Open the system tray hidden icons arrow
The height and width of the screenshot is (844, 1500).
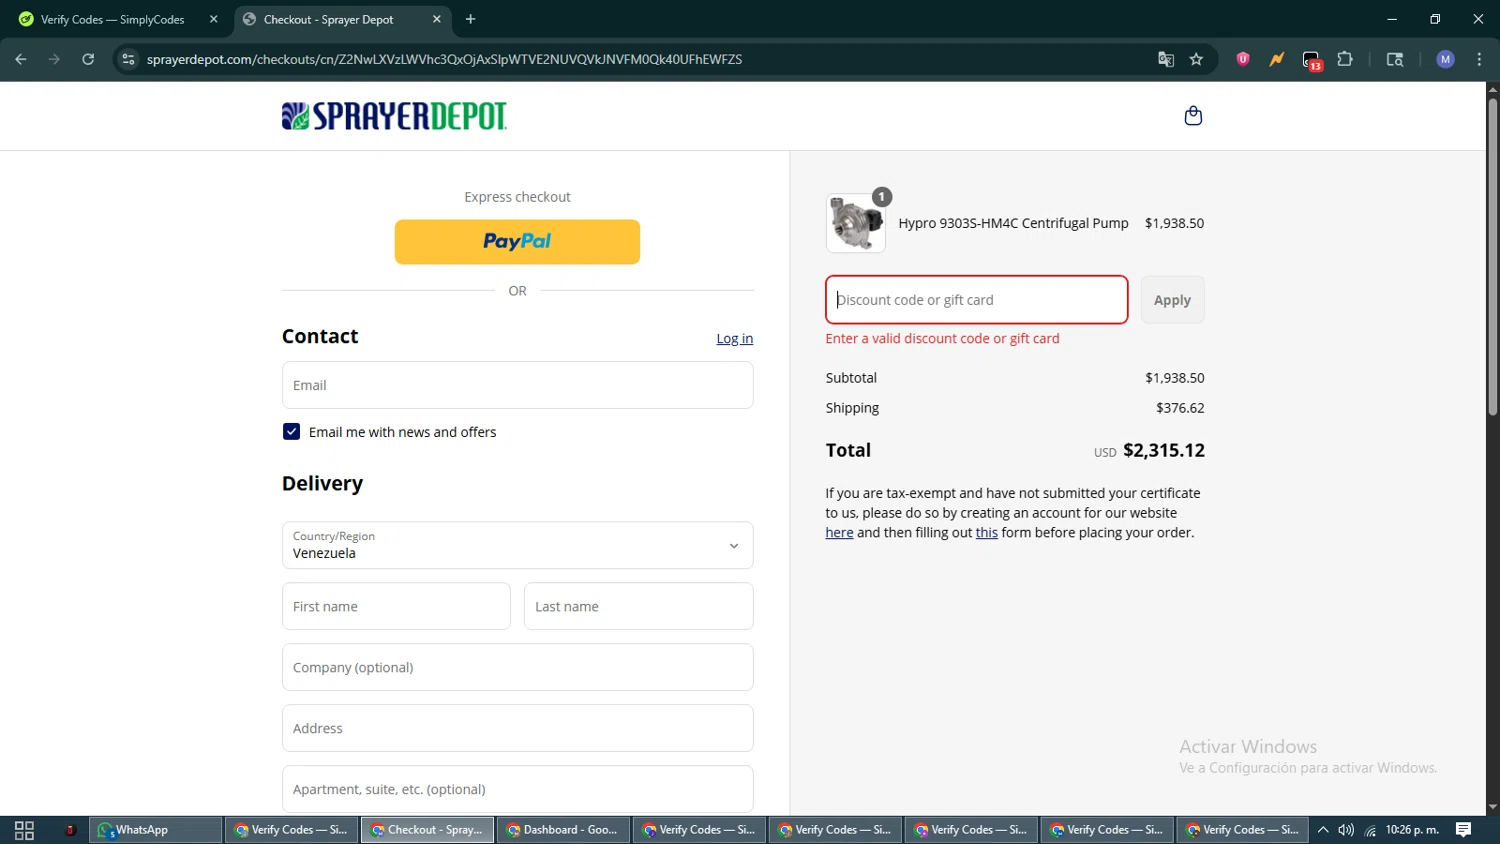coord(1323,830)
